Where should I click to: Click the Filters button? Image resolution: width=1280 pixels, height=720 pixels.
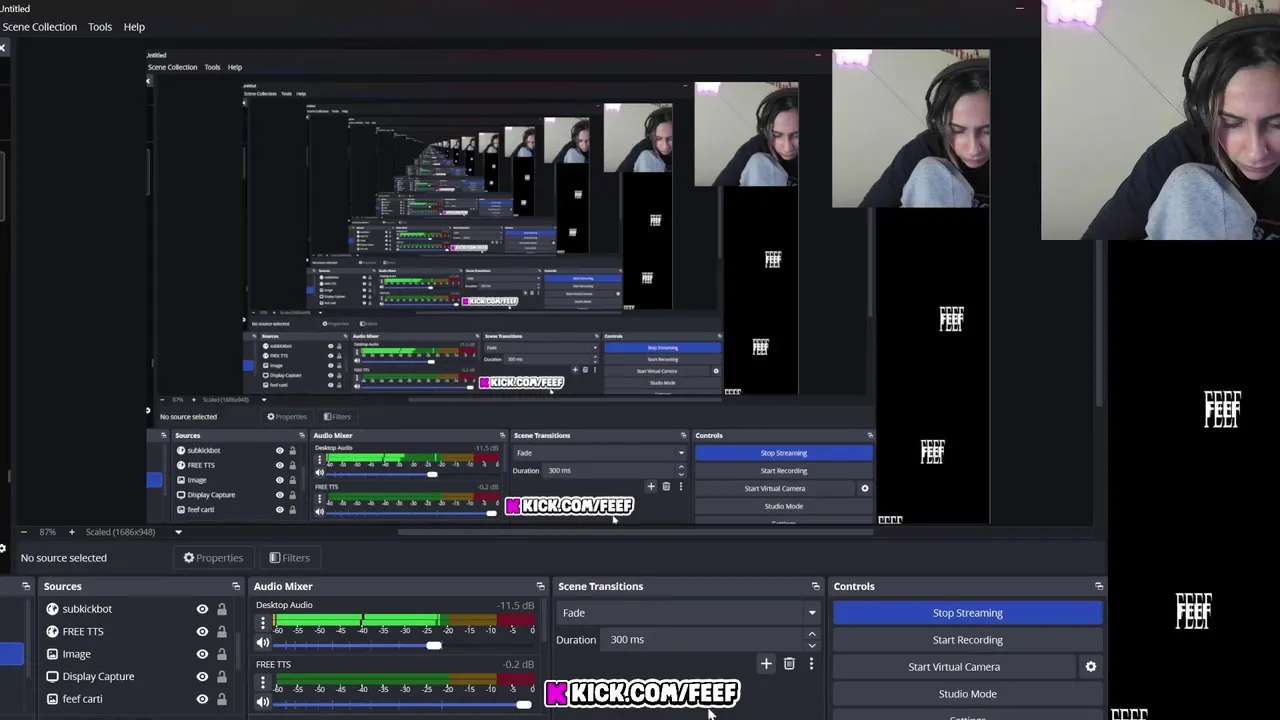tap(290, 558)
